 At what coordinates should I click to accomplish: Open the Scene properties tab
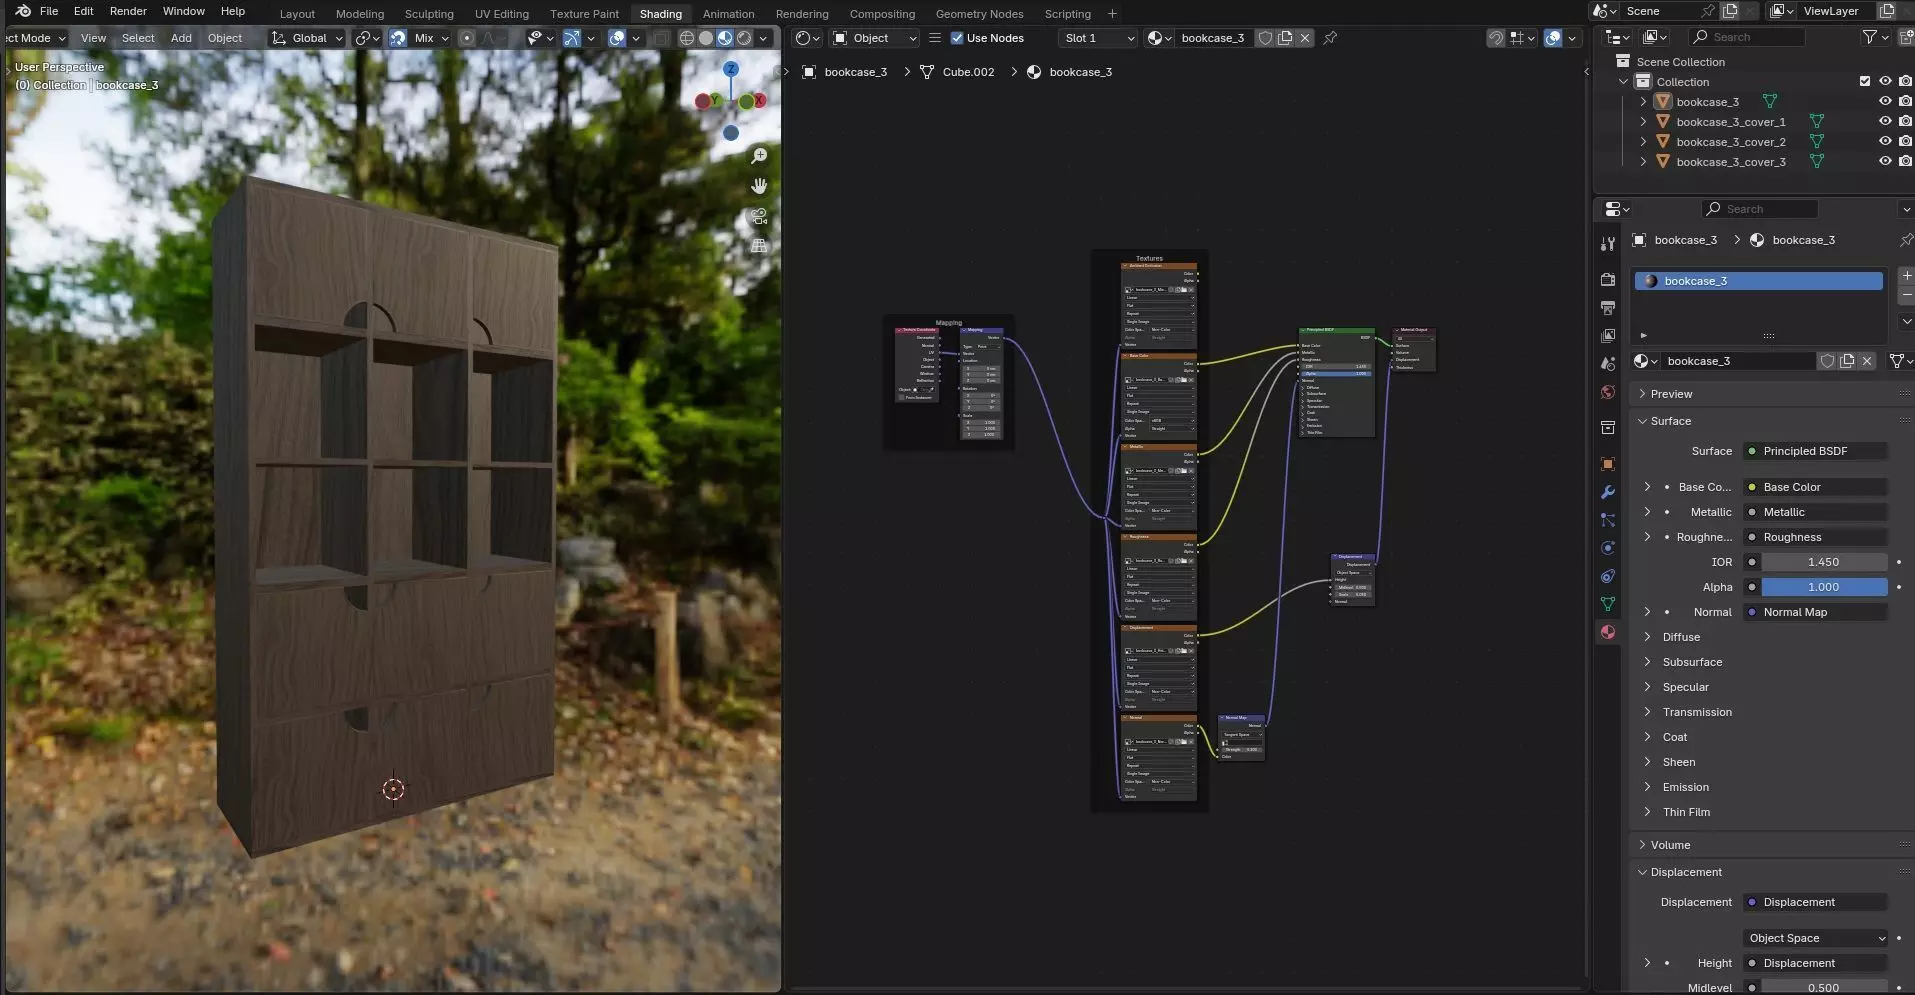pos(1608,364)
